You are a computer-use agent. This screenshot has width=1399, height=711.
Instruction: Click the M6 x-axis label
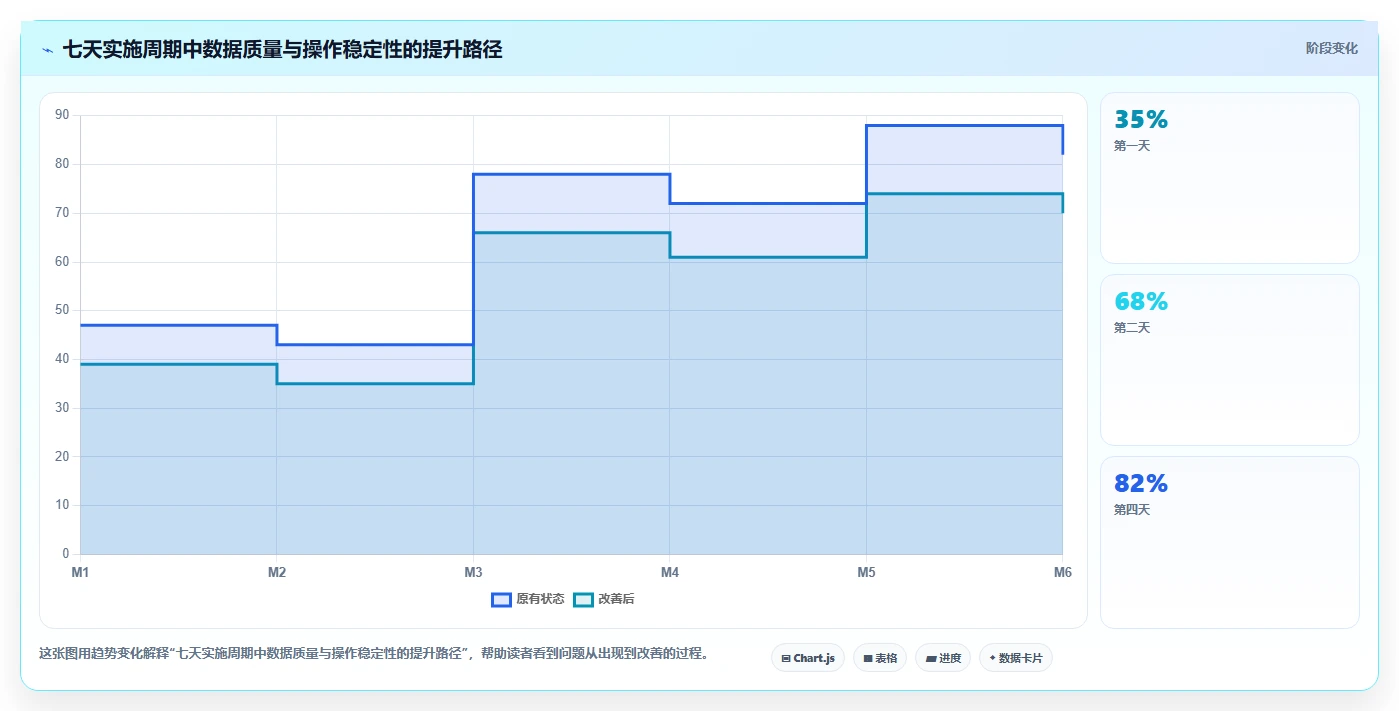1062,572
